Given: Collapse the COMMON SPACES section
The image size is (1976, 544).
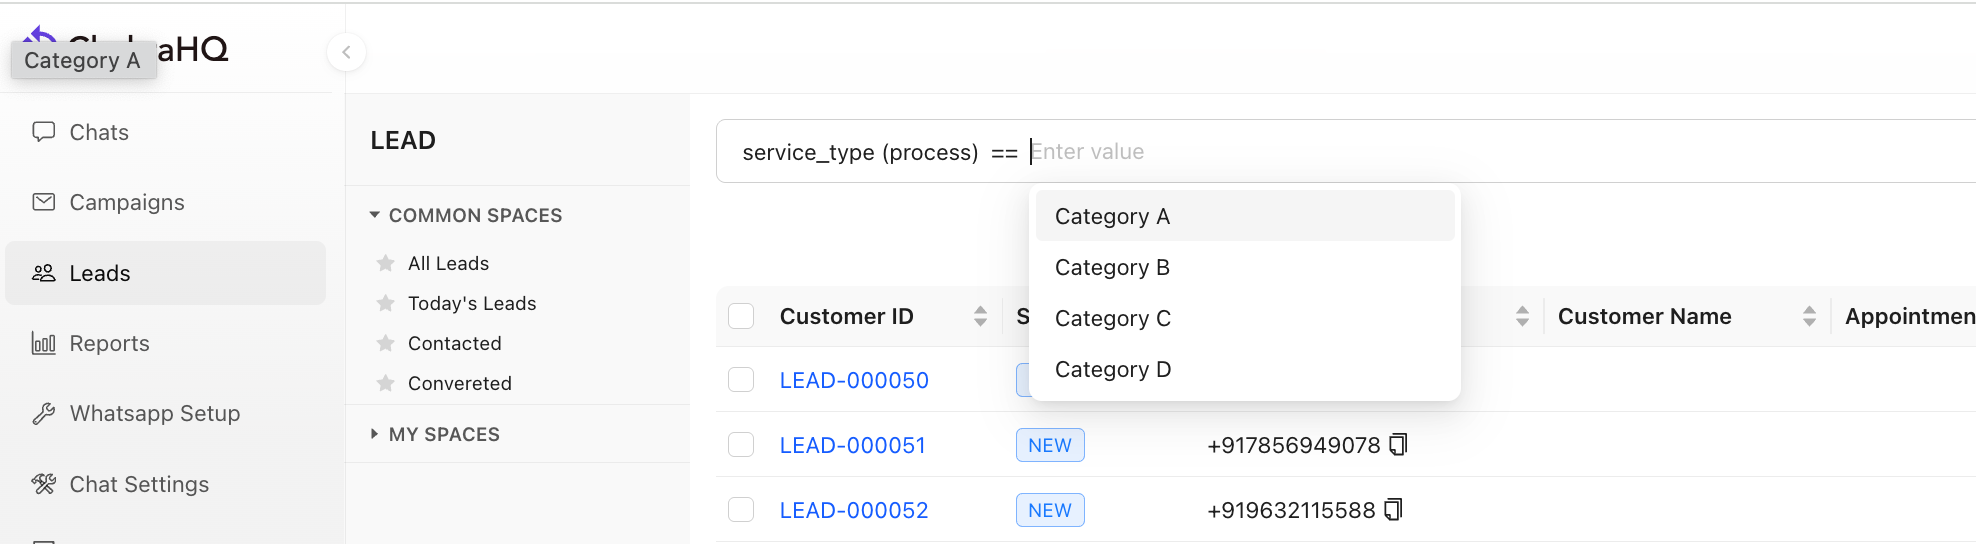Looking at the screenshot, I should [x=374, y=215].
